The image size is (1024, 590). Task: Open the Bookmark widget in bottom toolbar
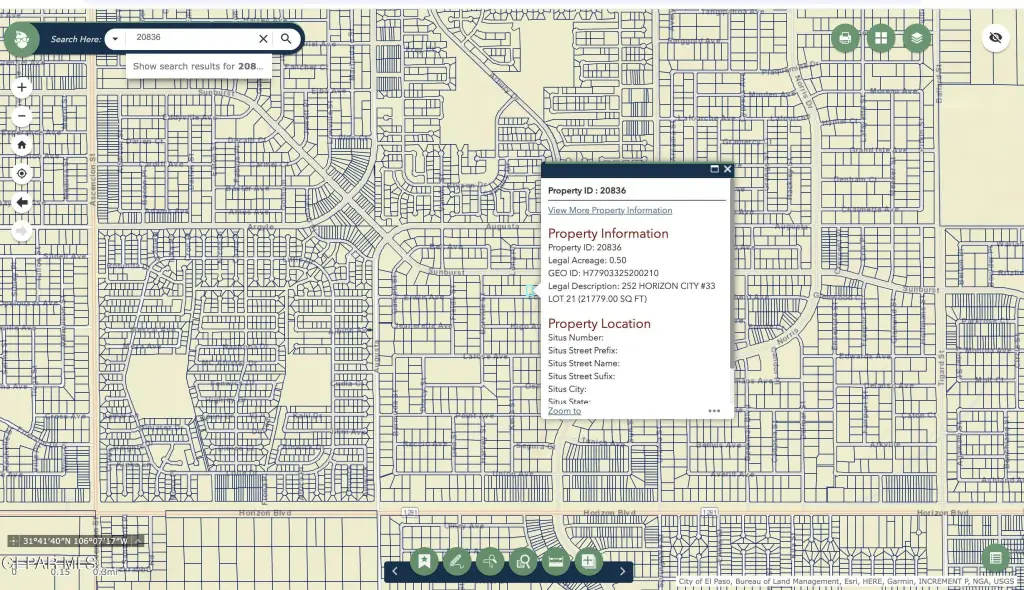click(x=424, y=561)
